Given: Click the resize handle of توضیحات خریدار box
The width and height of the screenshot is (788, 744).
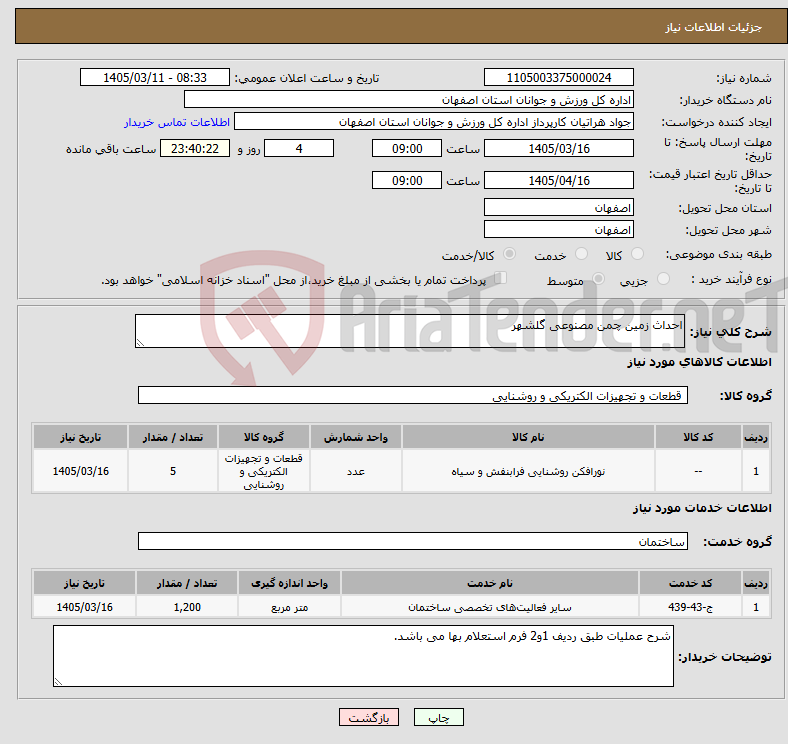Looking at the screenshot, I should [x=58, y=682].
